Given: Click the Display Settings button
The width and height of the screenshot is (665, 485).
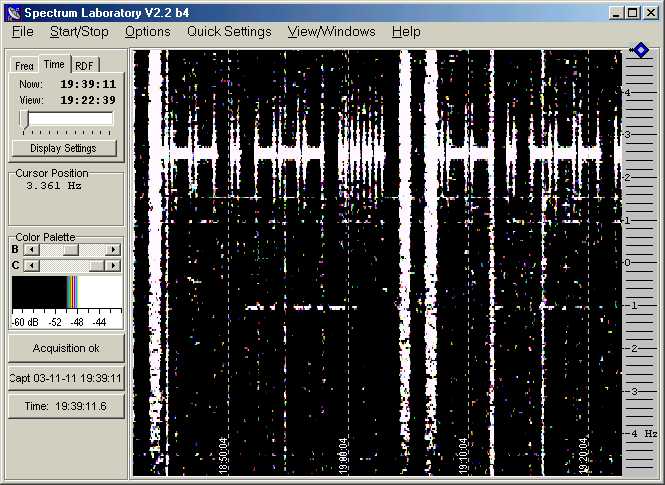Looking at the screenshot, I should tap(64, 148).
